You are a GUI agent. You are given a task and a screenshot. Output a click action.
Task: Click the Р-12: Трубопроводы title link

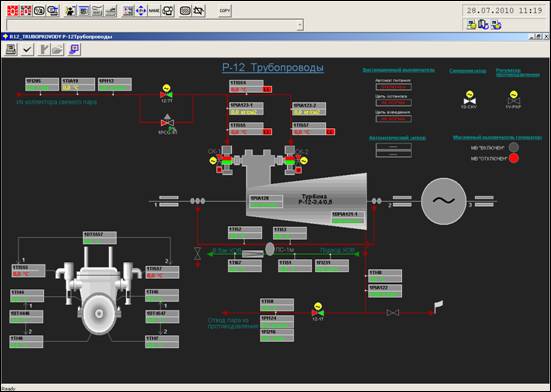[x=273, y=68]
